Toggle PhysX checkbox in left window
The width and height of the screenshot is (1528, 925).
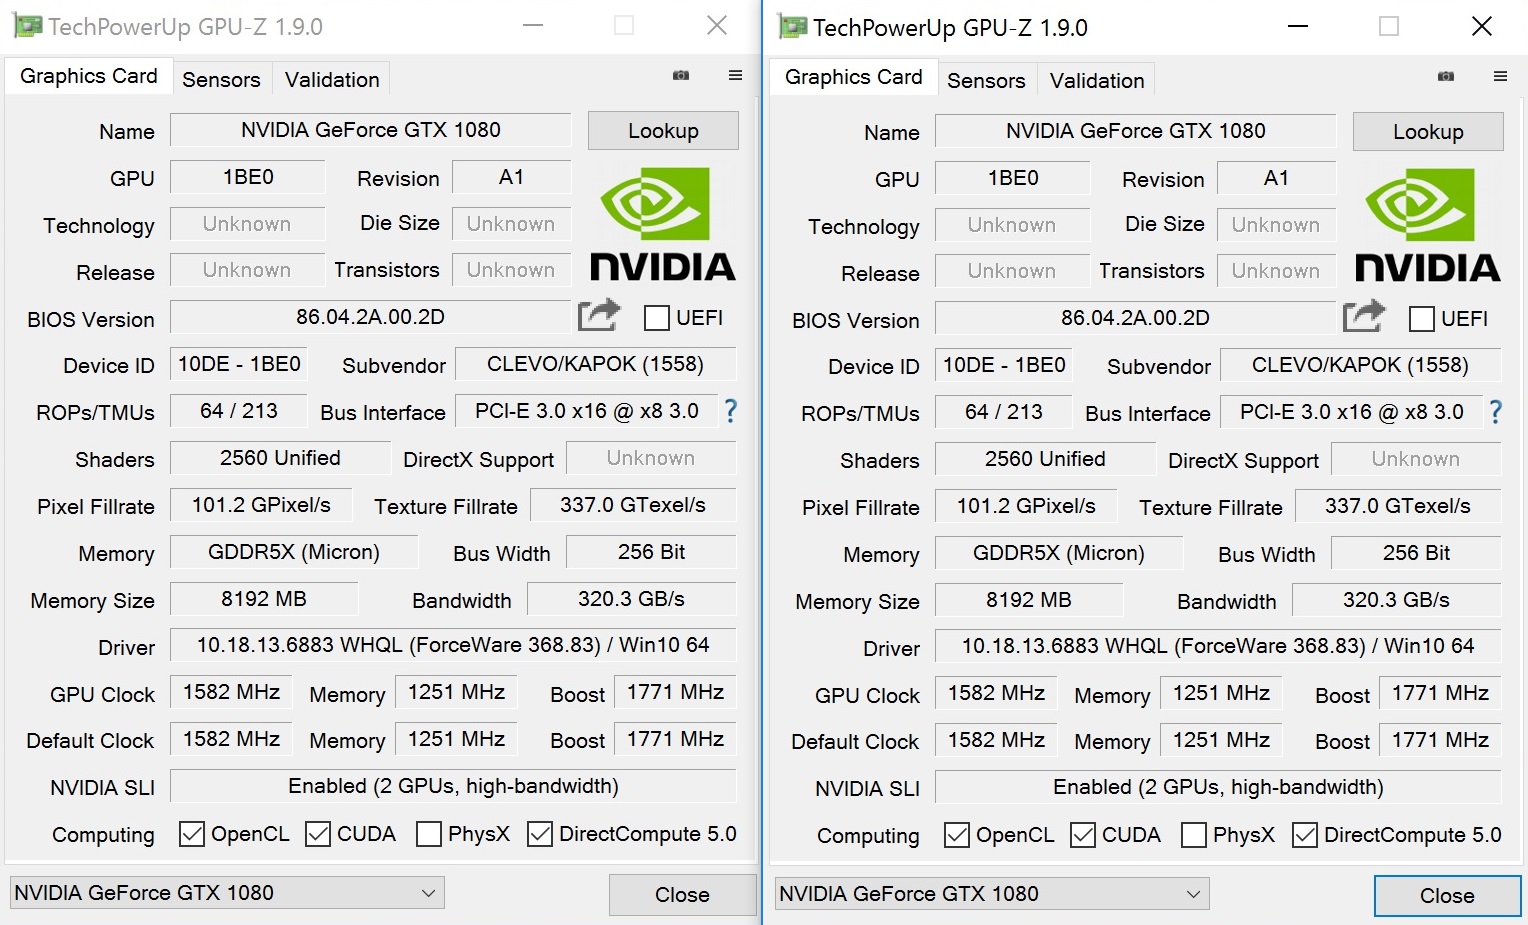[x=429, y=834]
